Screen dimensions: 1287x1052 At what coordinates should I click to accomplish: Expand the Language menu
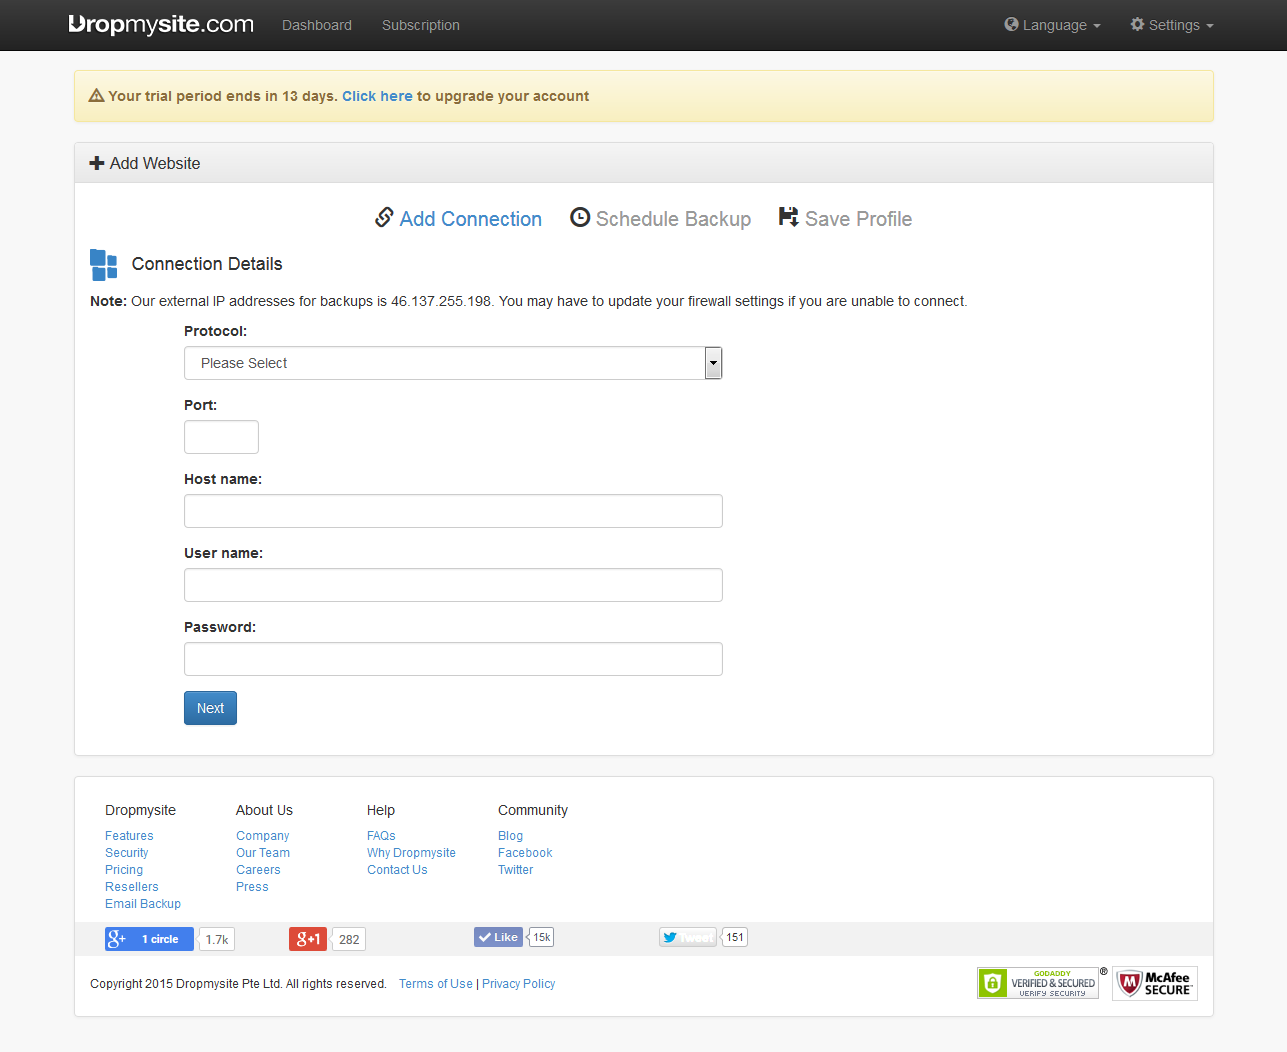pos(1052,25)
